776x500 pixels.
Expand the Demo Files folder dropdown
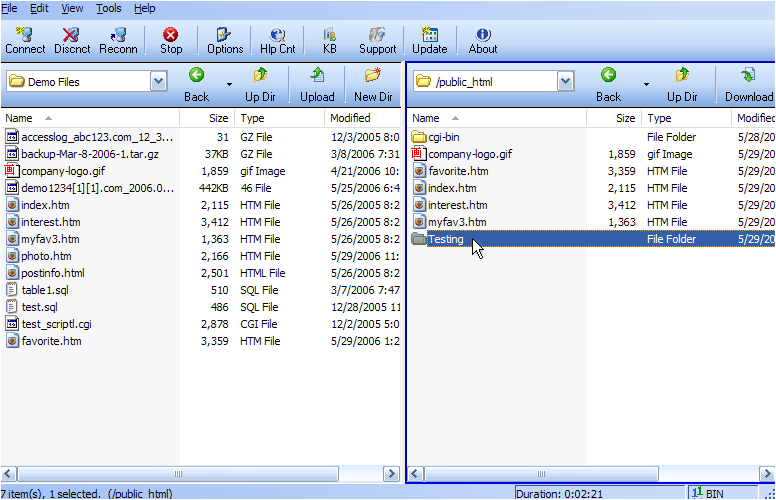pyautogui.click(x=158, y=81)
